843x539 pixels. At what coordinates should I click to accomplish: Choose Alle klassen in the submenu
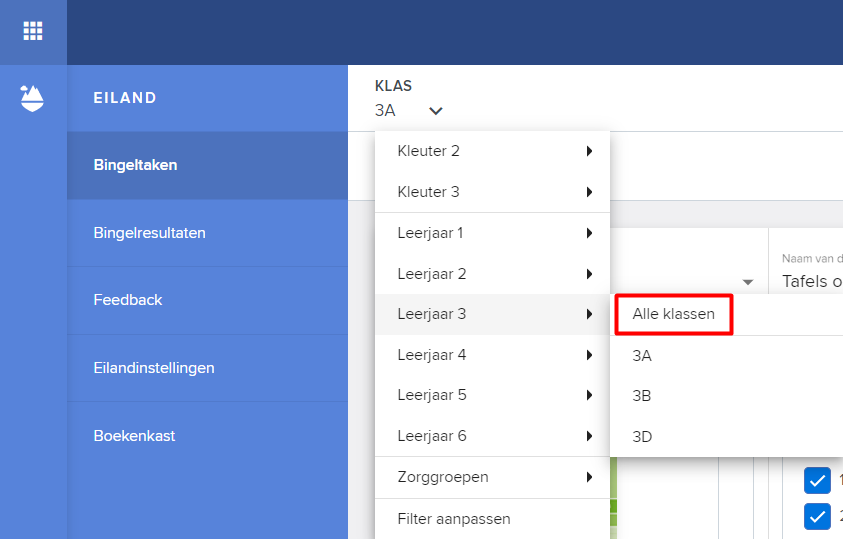(x=674, y=314)
